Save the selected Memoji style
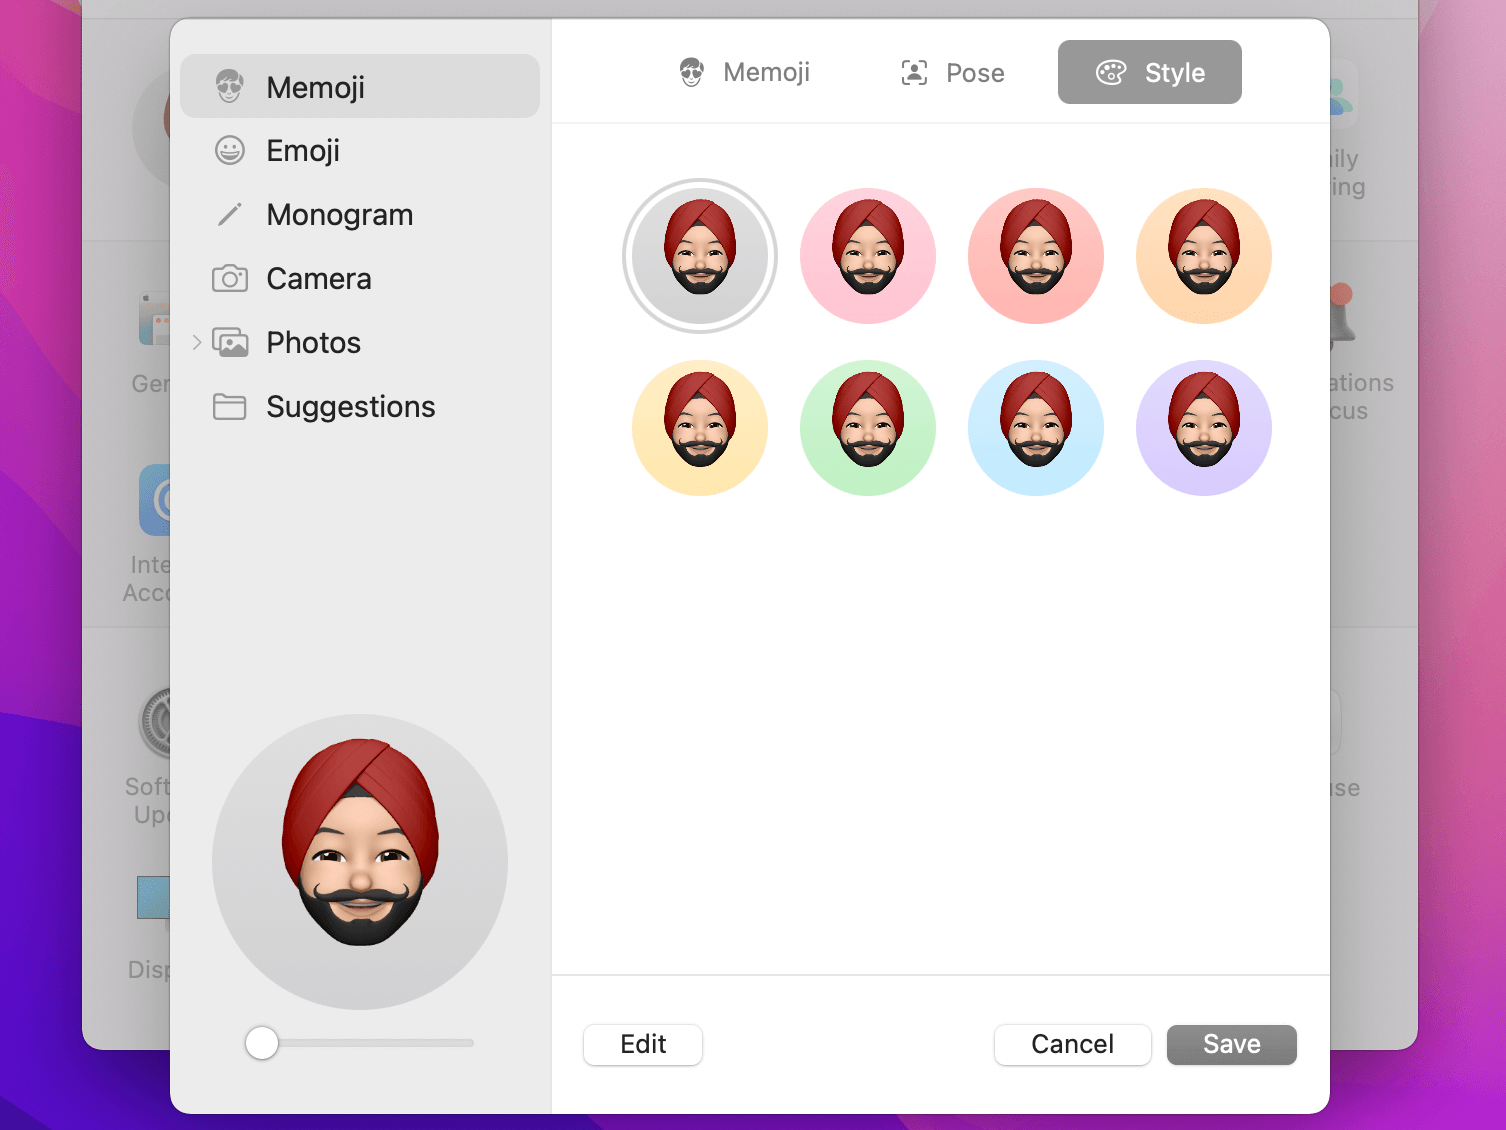This screenshot has width=1506, height=1130. click(x=1231, y=1044)
